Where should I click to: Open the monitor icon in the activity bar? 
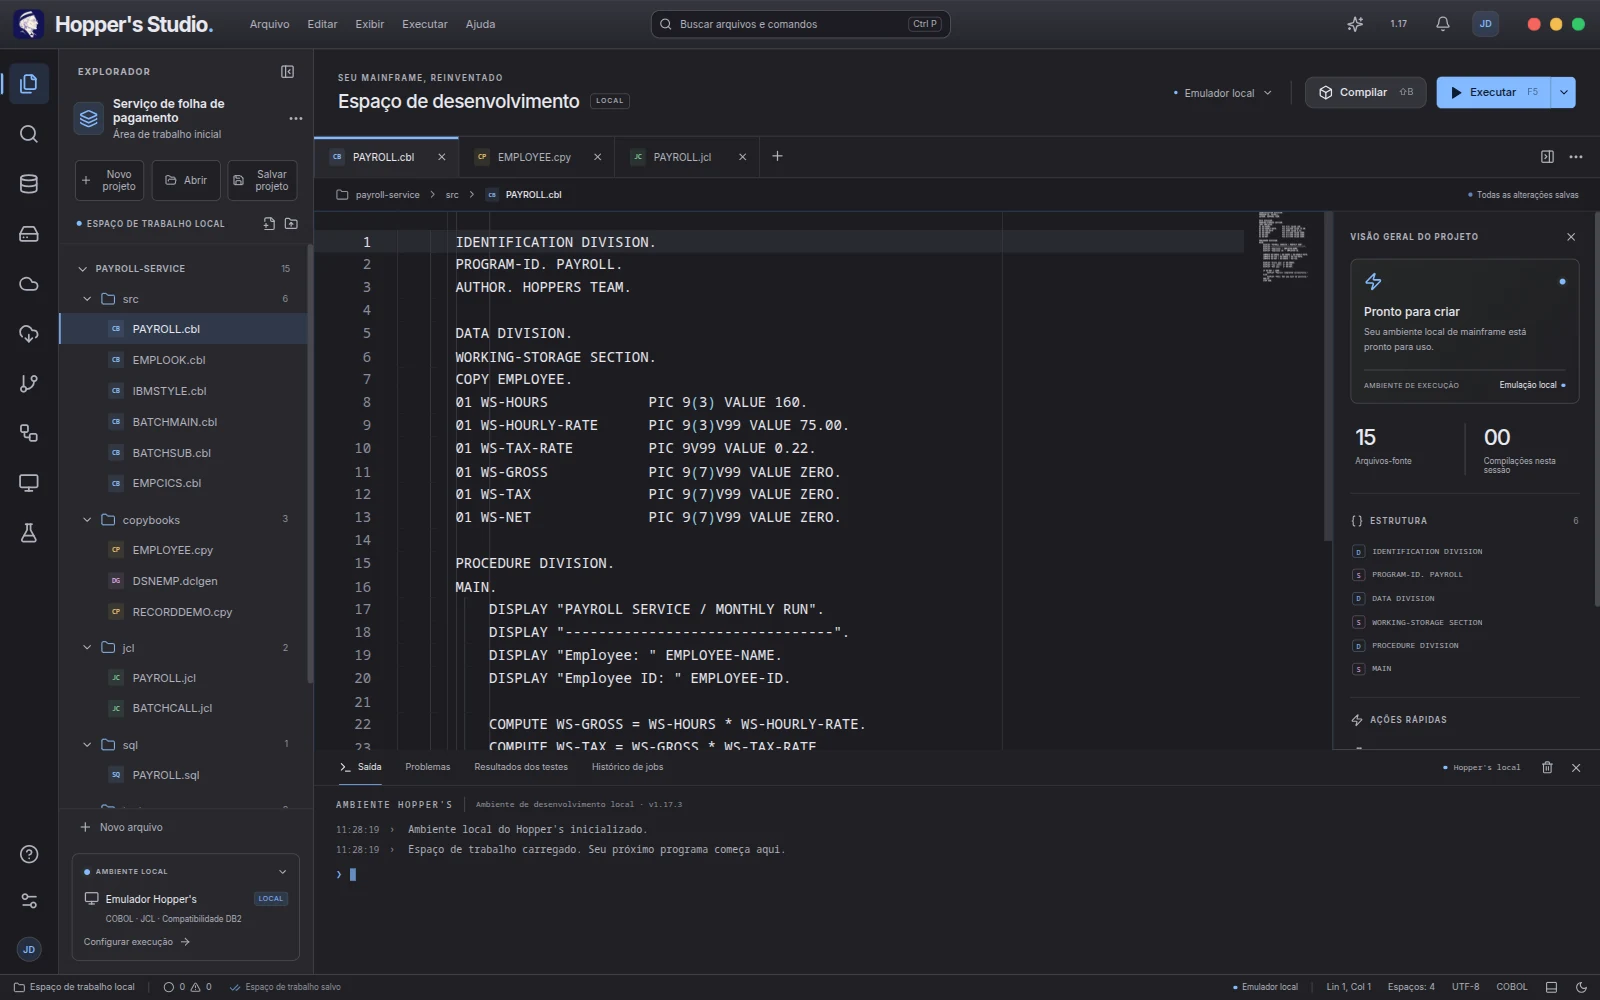click(29, 483)
